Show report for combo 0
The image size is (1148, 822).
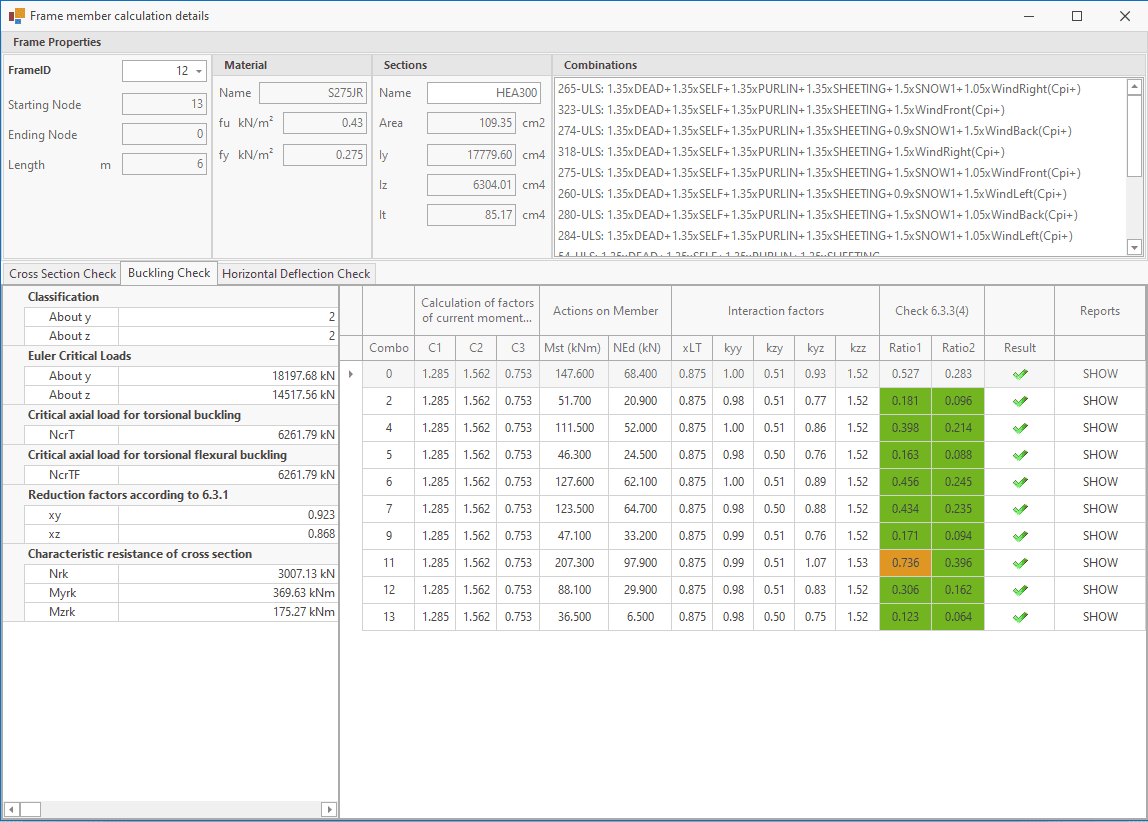[1099, 374]
